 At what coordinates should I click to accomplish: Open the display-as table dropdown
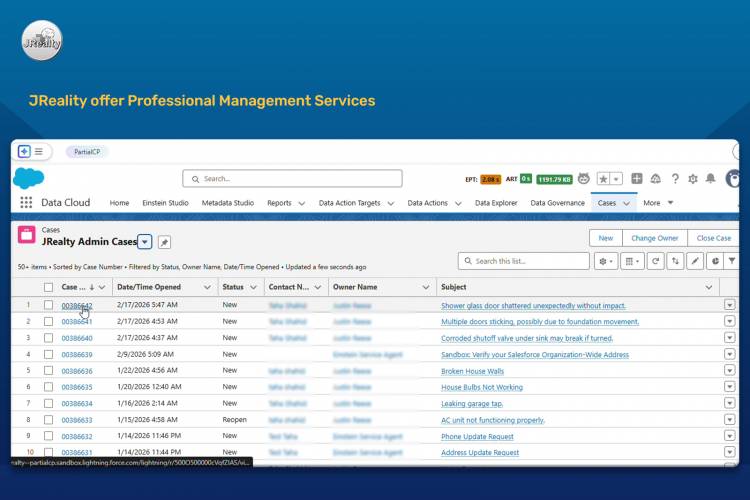632,261
